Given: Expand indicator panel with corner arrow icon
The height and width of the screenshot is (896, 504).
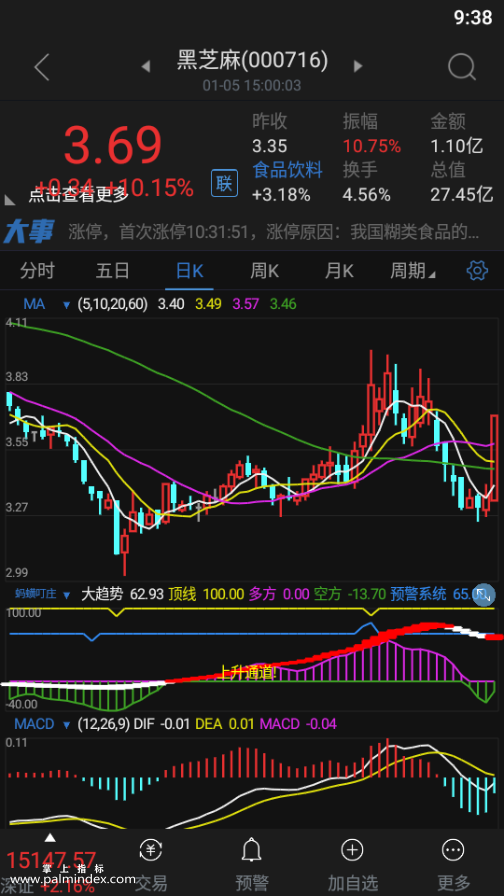Looking at the screenshot, I should 485,594.
